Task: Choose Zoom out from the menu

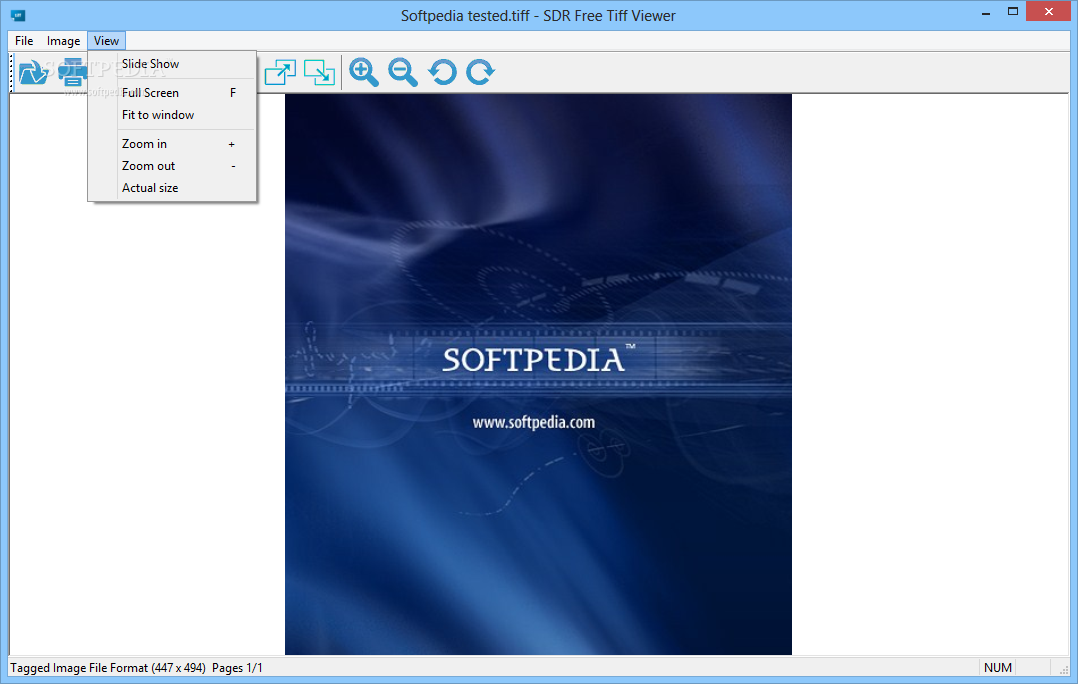Action: (x=173, y=166)
